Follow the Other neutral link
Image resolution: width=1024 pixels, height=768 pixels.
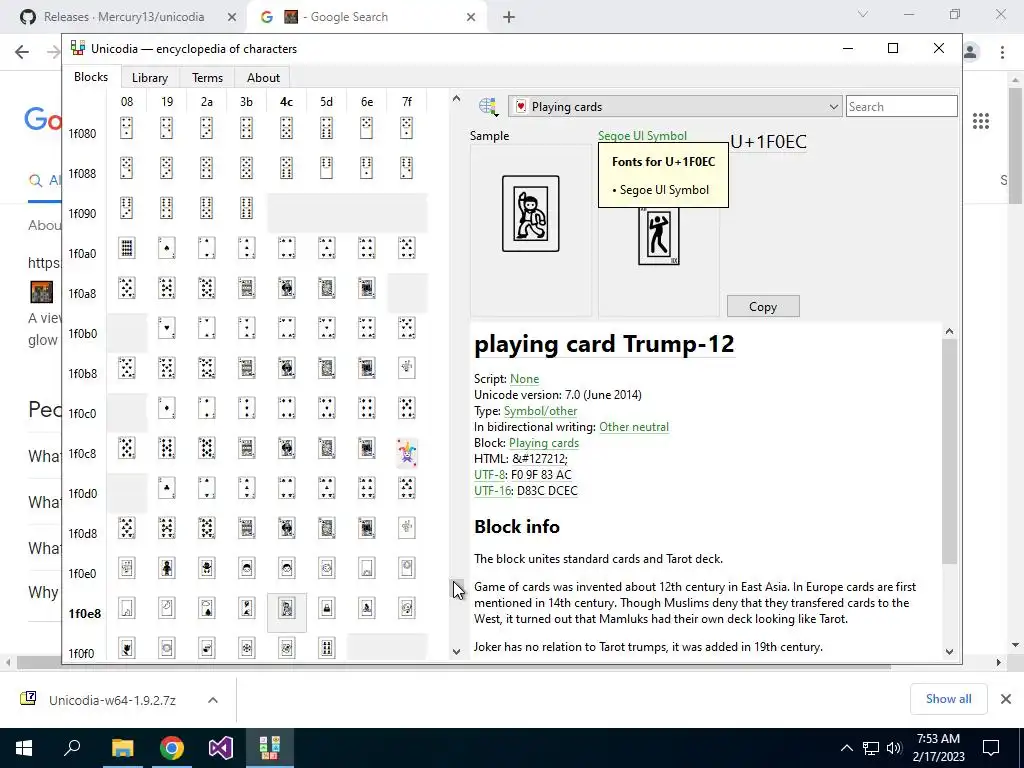(x=634, y=426)
